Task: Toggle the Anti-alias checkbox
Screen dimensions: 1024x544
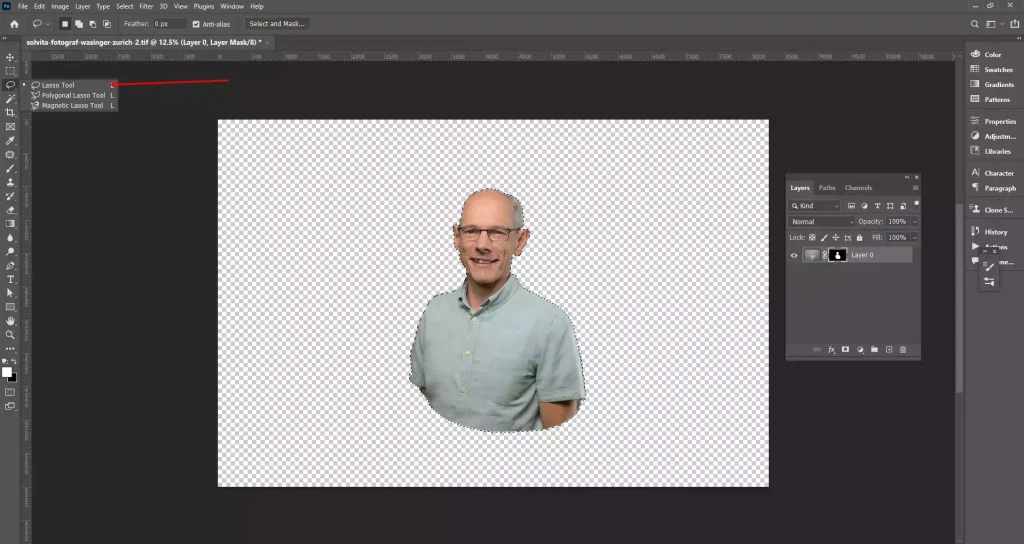Action: [196, 23]
